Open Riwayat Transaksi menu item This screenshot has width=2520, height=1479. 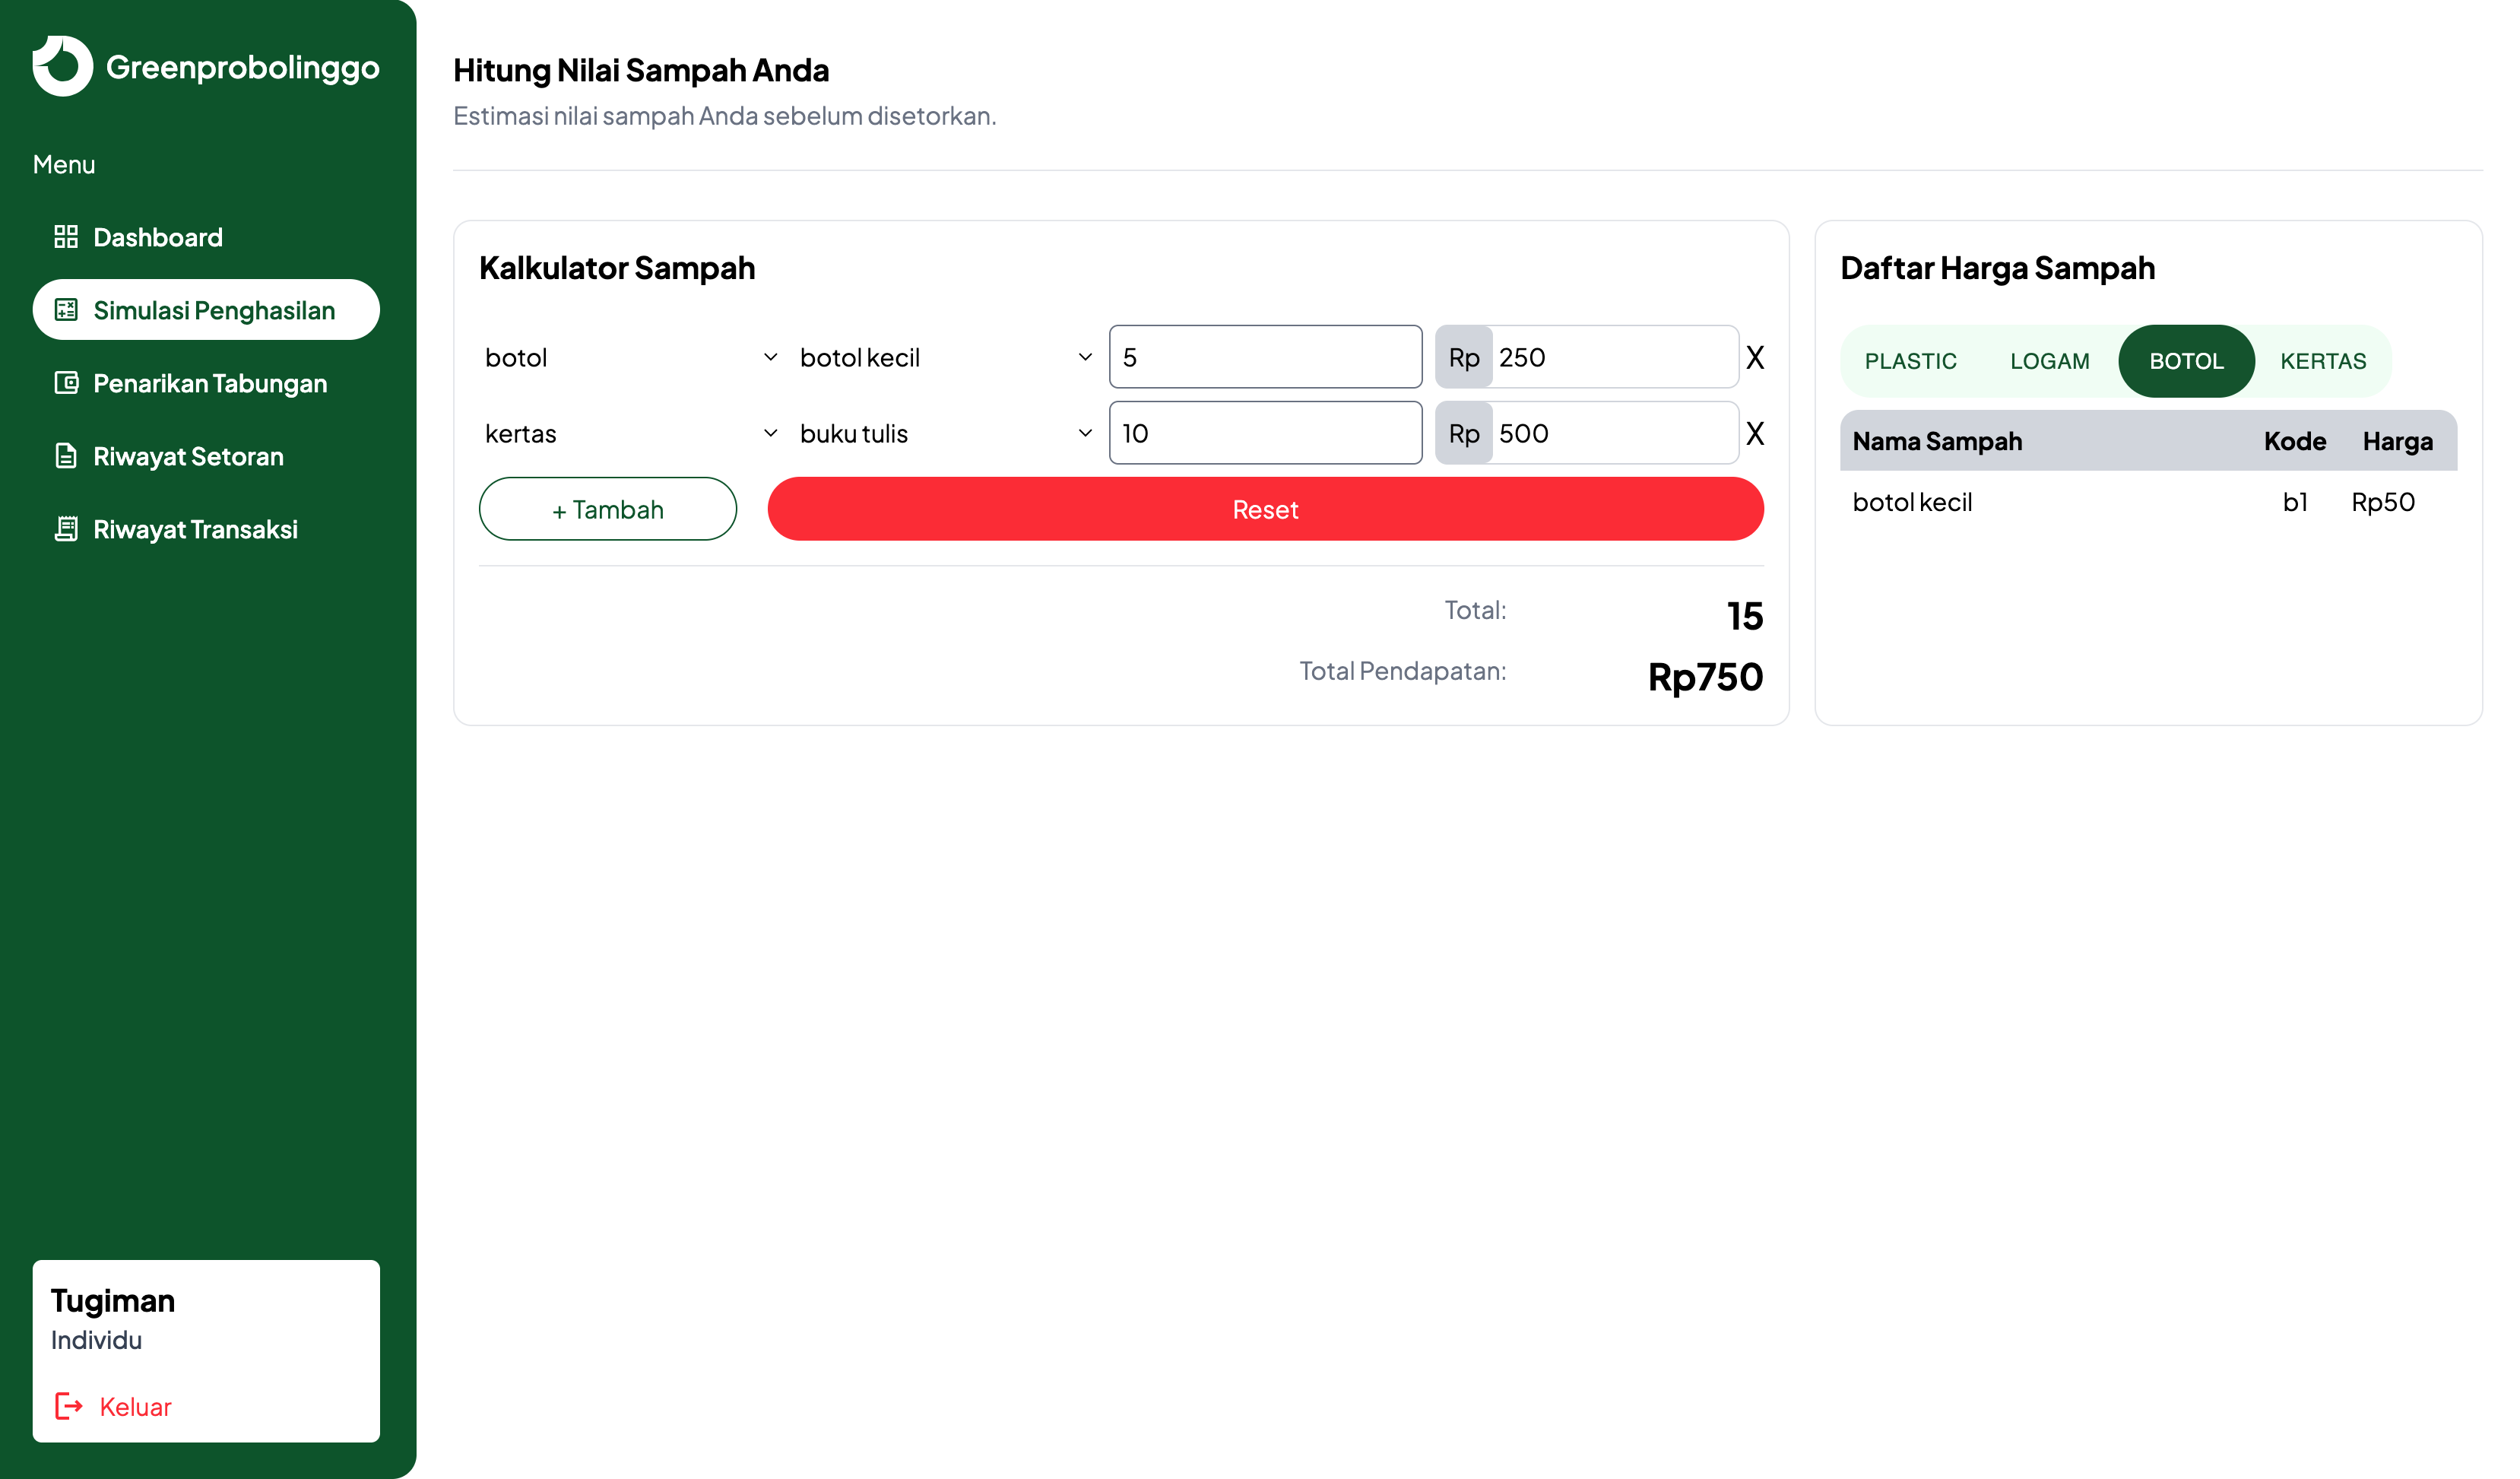195,529
